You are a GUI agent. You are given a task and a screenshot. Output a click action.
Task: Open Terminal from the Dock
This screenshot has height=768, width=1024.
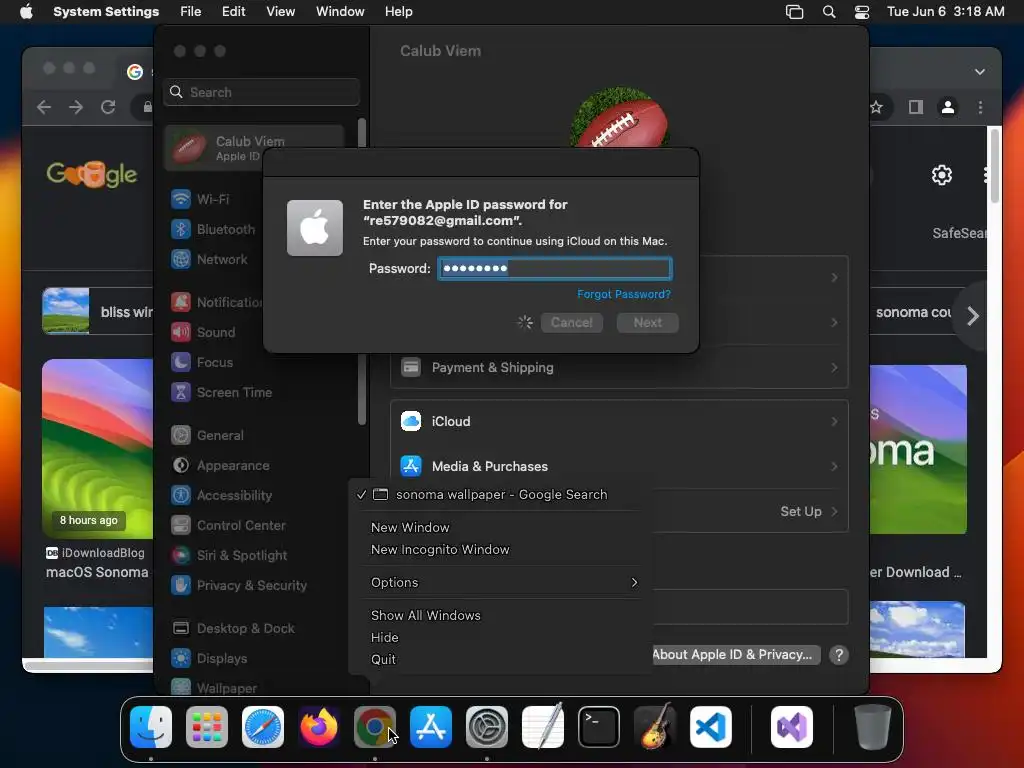click(x=599, y=727)
